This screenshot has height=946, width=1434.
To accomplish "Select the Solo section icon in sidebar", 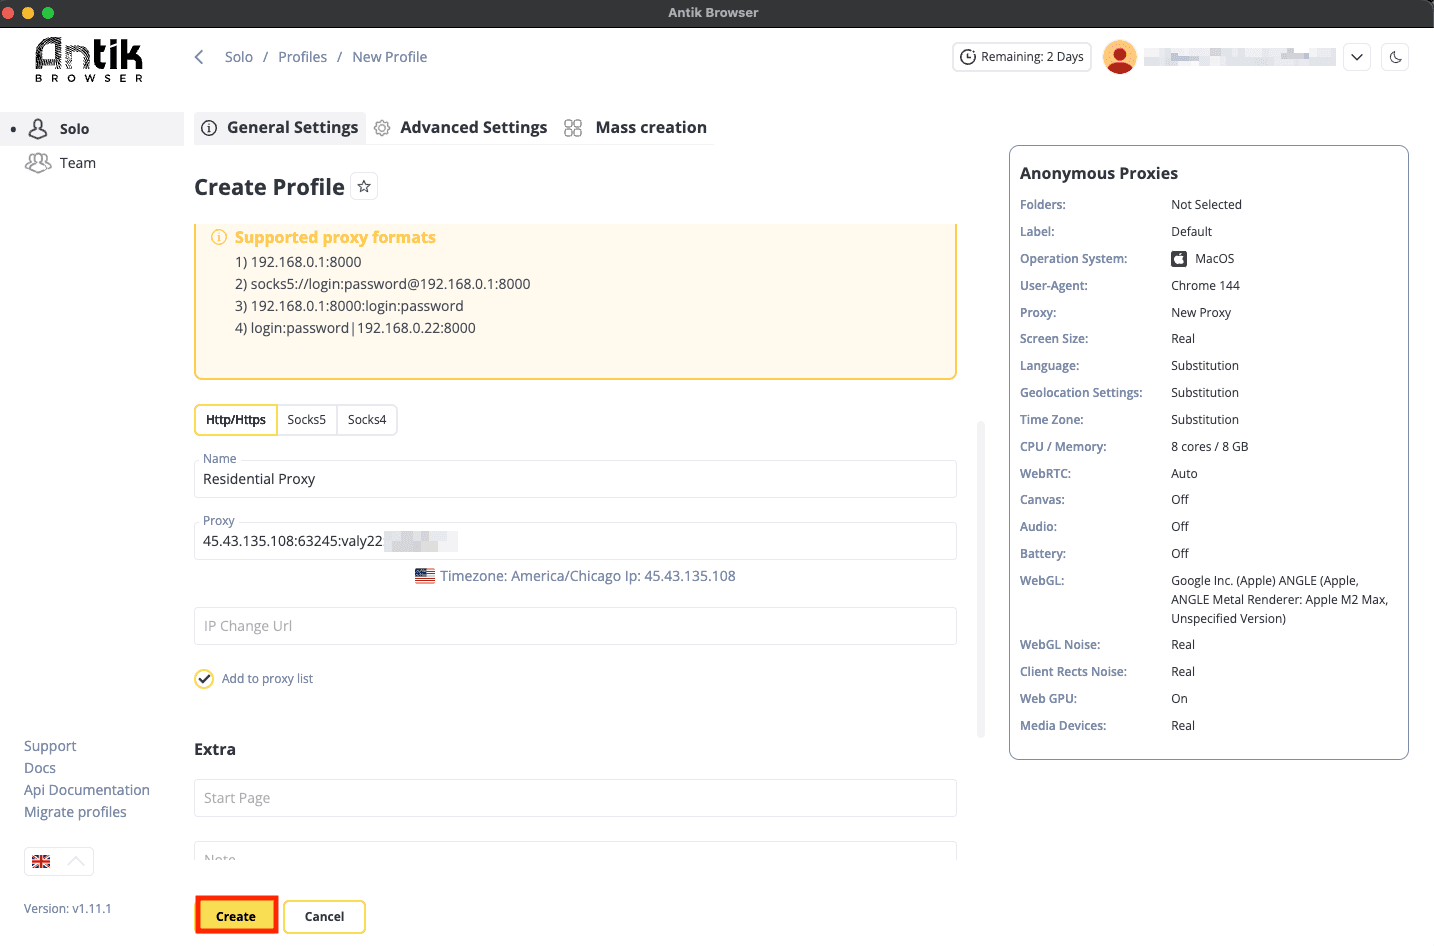I will click(38, 128).
